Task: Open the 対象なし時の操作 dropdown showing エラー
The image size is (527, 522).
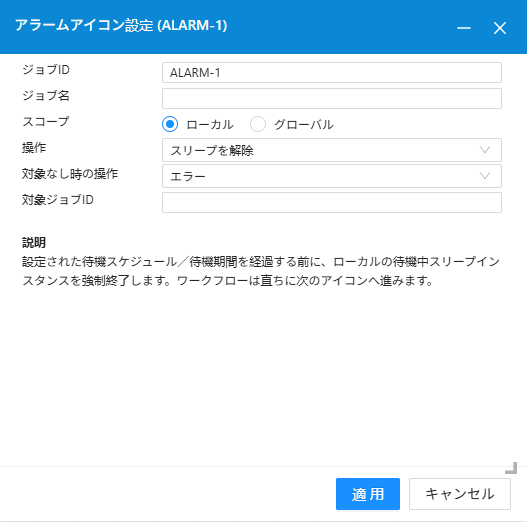Action: (x=332, y=176)
